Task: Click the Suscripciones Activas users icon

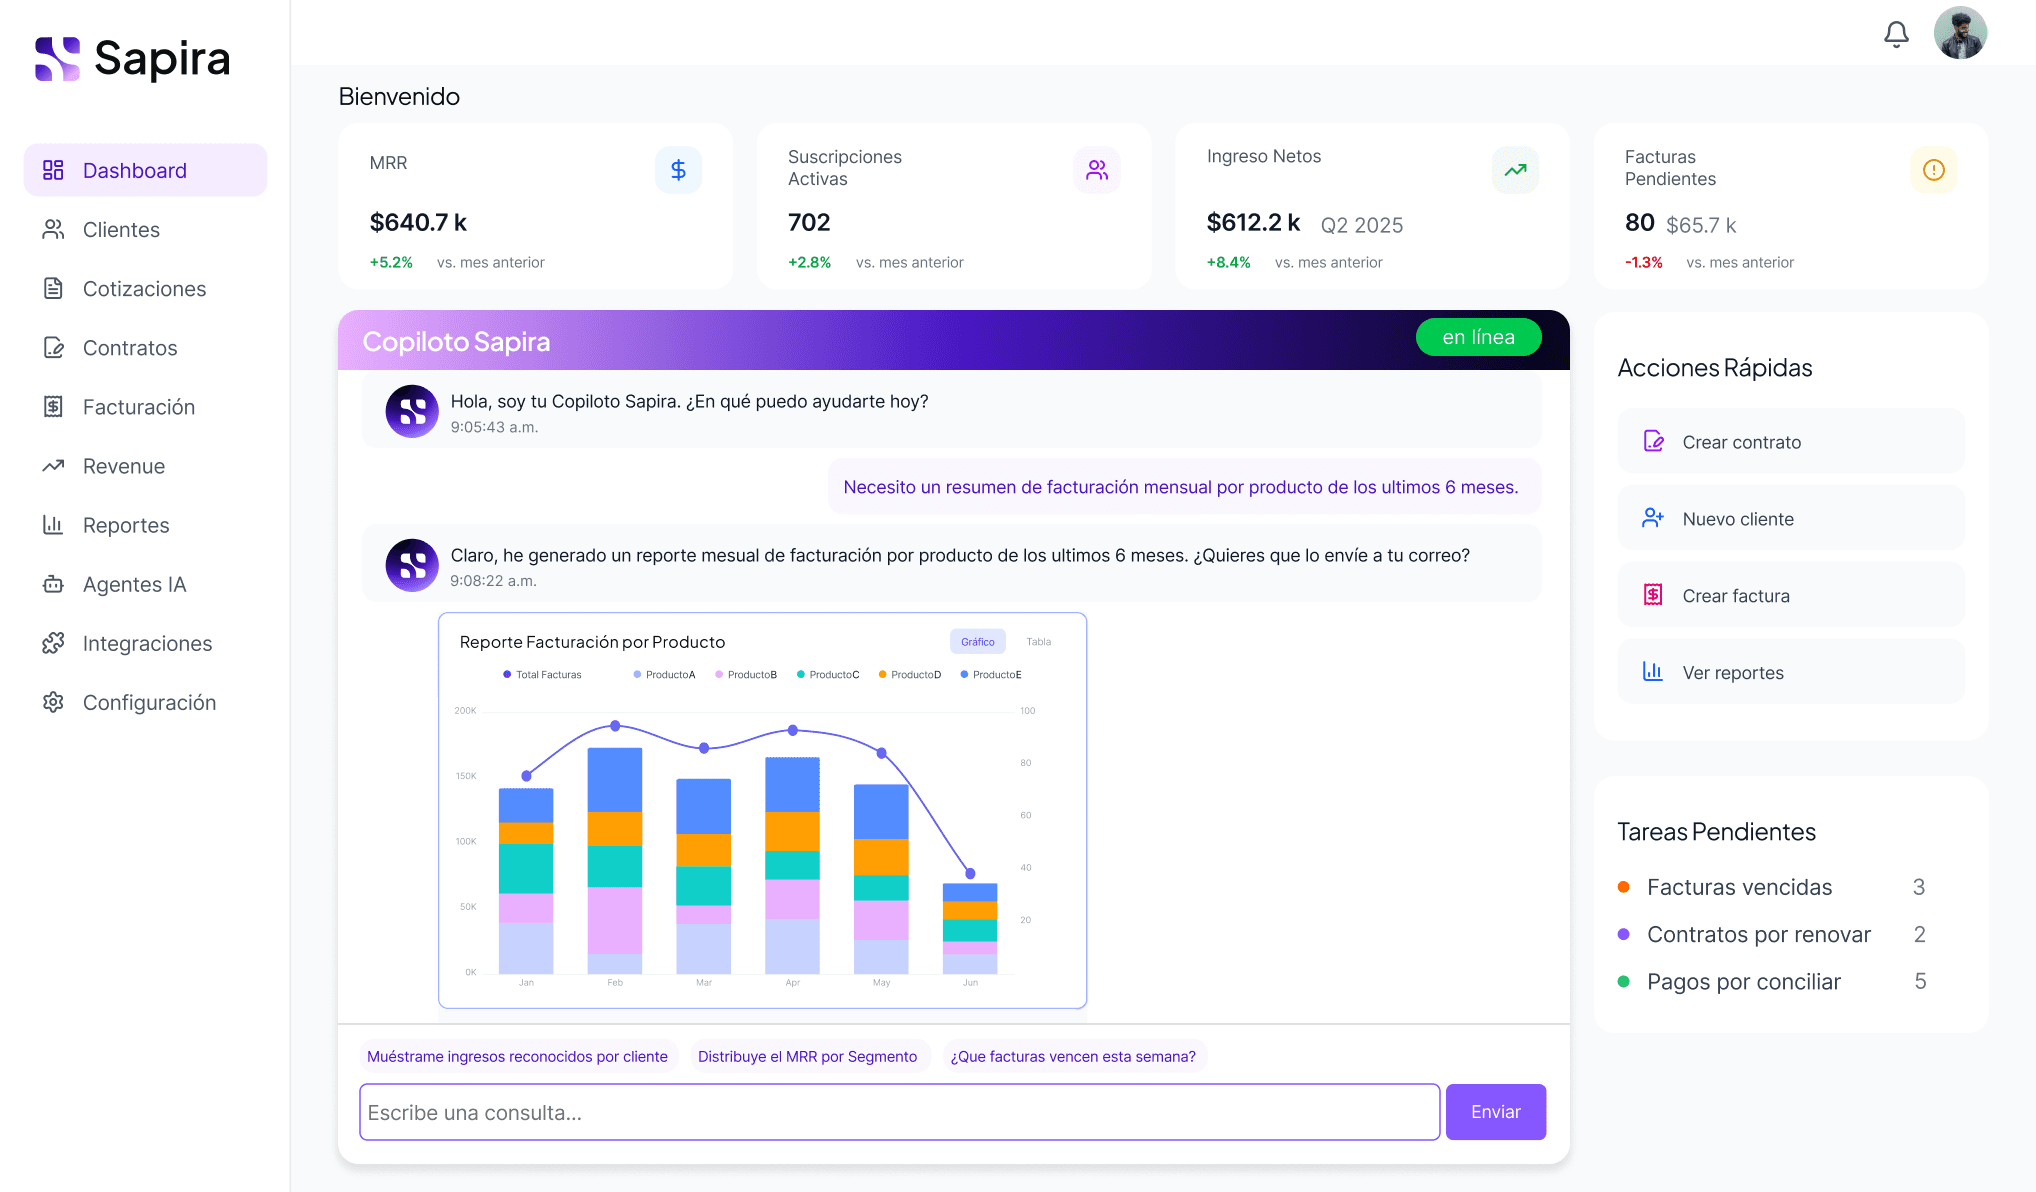Action: click(x=1097, y=170)
